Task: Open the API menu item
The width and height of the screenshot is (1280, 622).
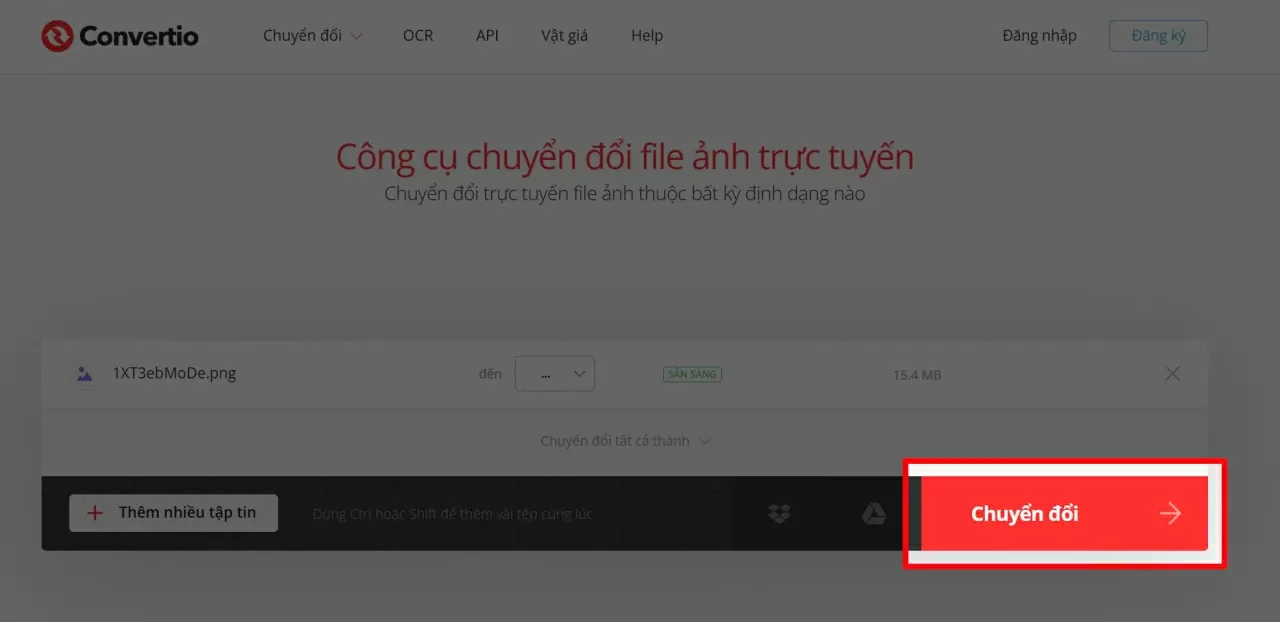Action: [487, 35]
